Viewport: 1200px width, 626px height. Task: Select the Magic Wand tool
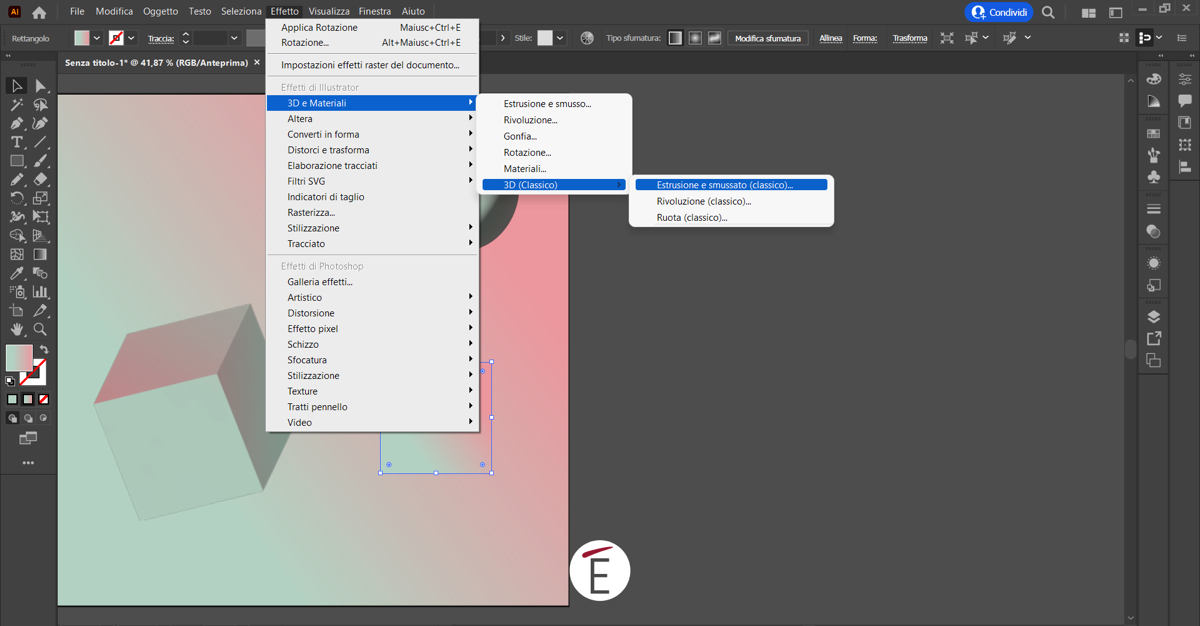click(17, 105)
